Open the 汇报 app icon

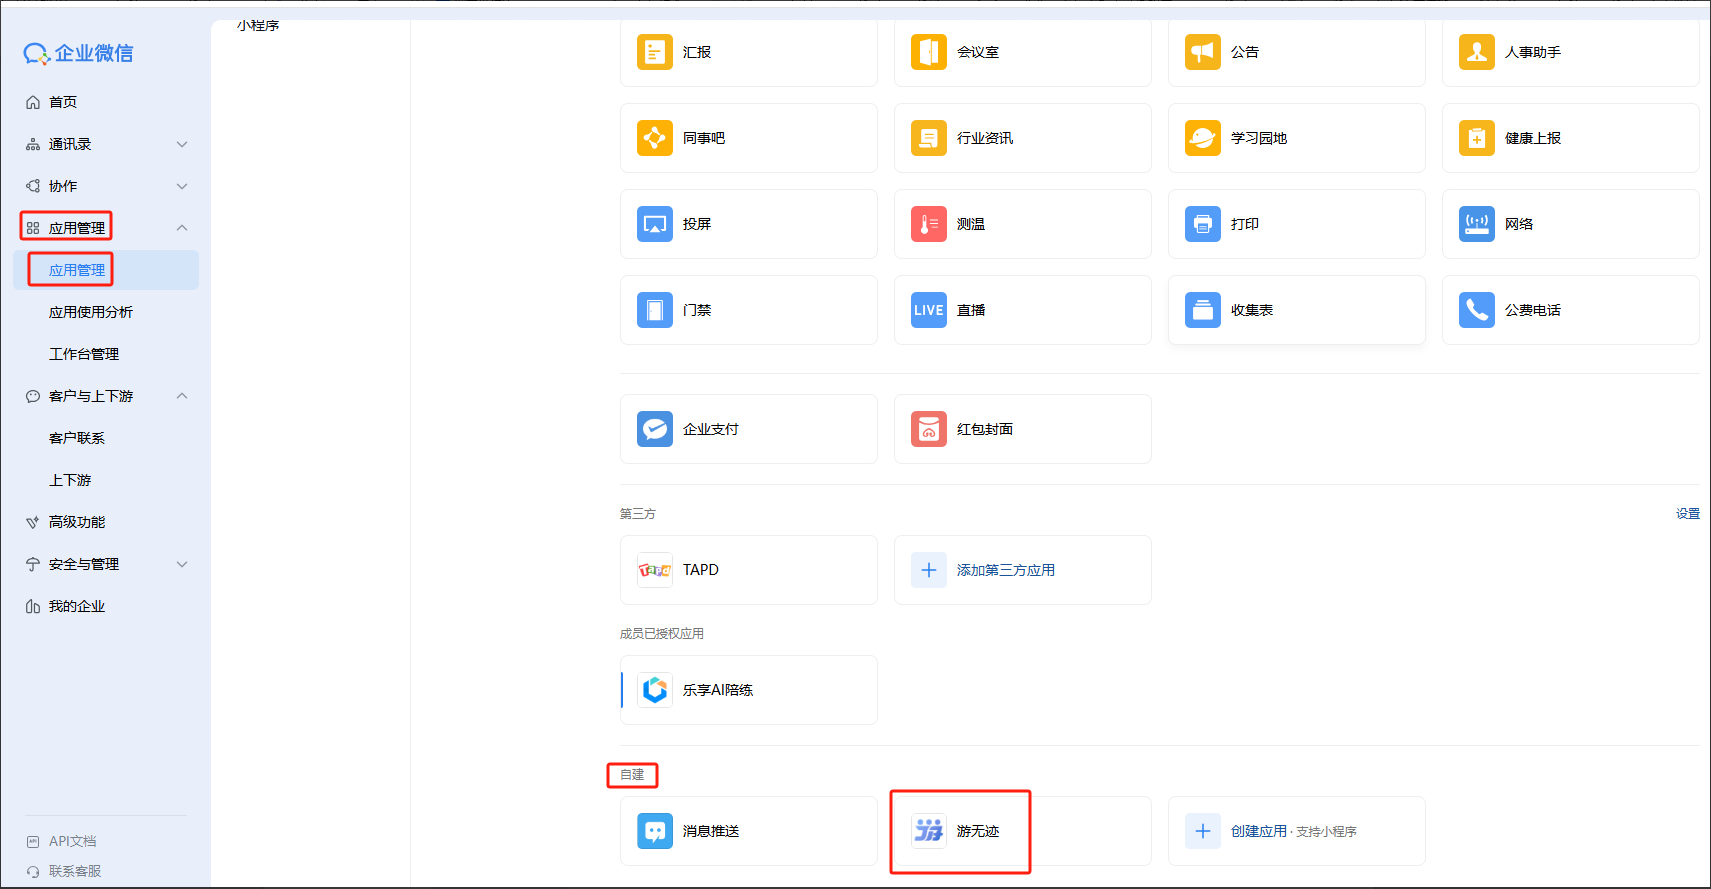[654, 52]
